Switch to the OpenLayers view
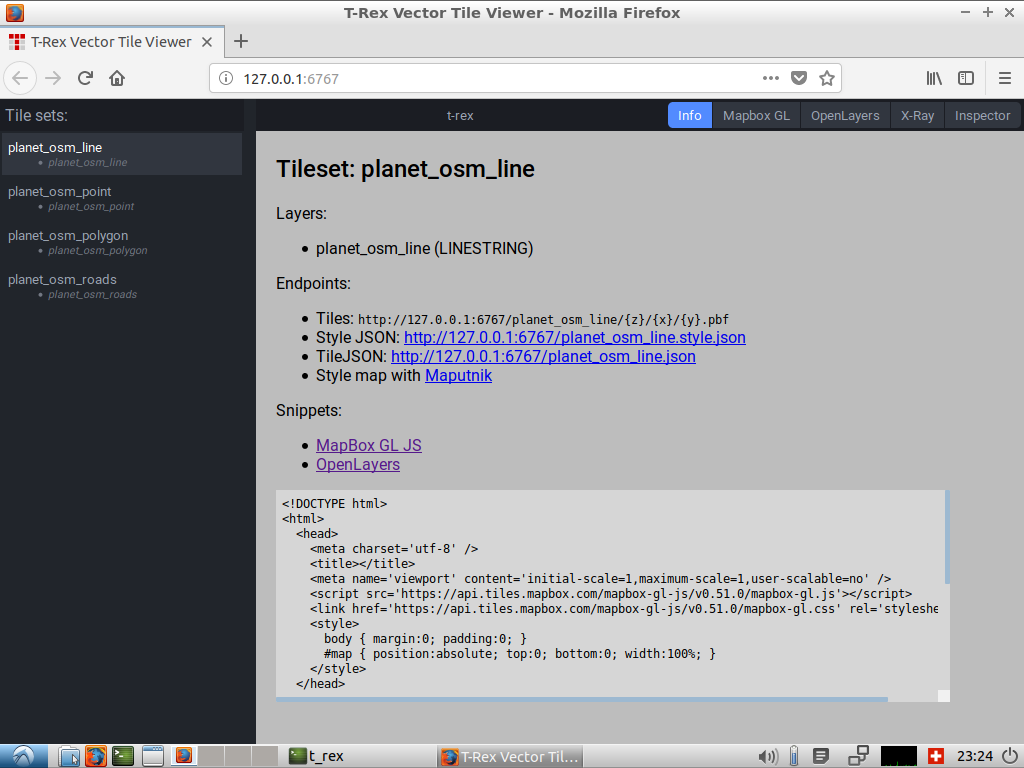This screenshot has height=768, width=1024. 845,116
